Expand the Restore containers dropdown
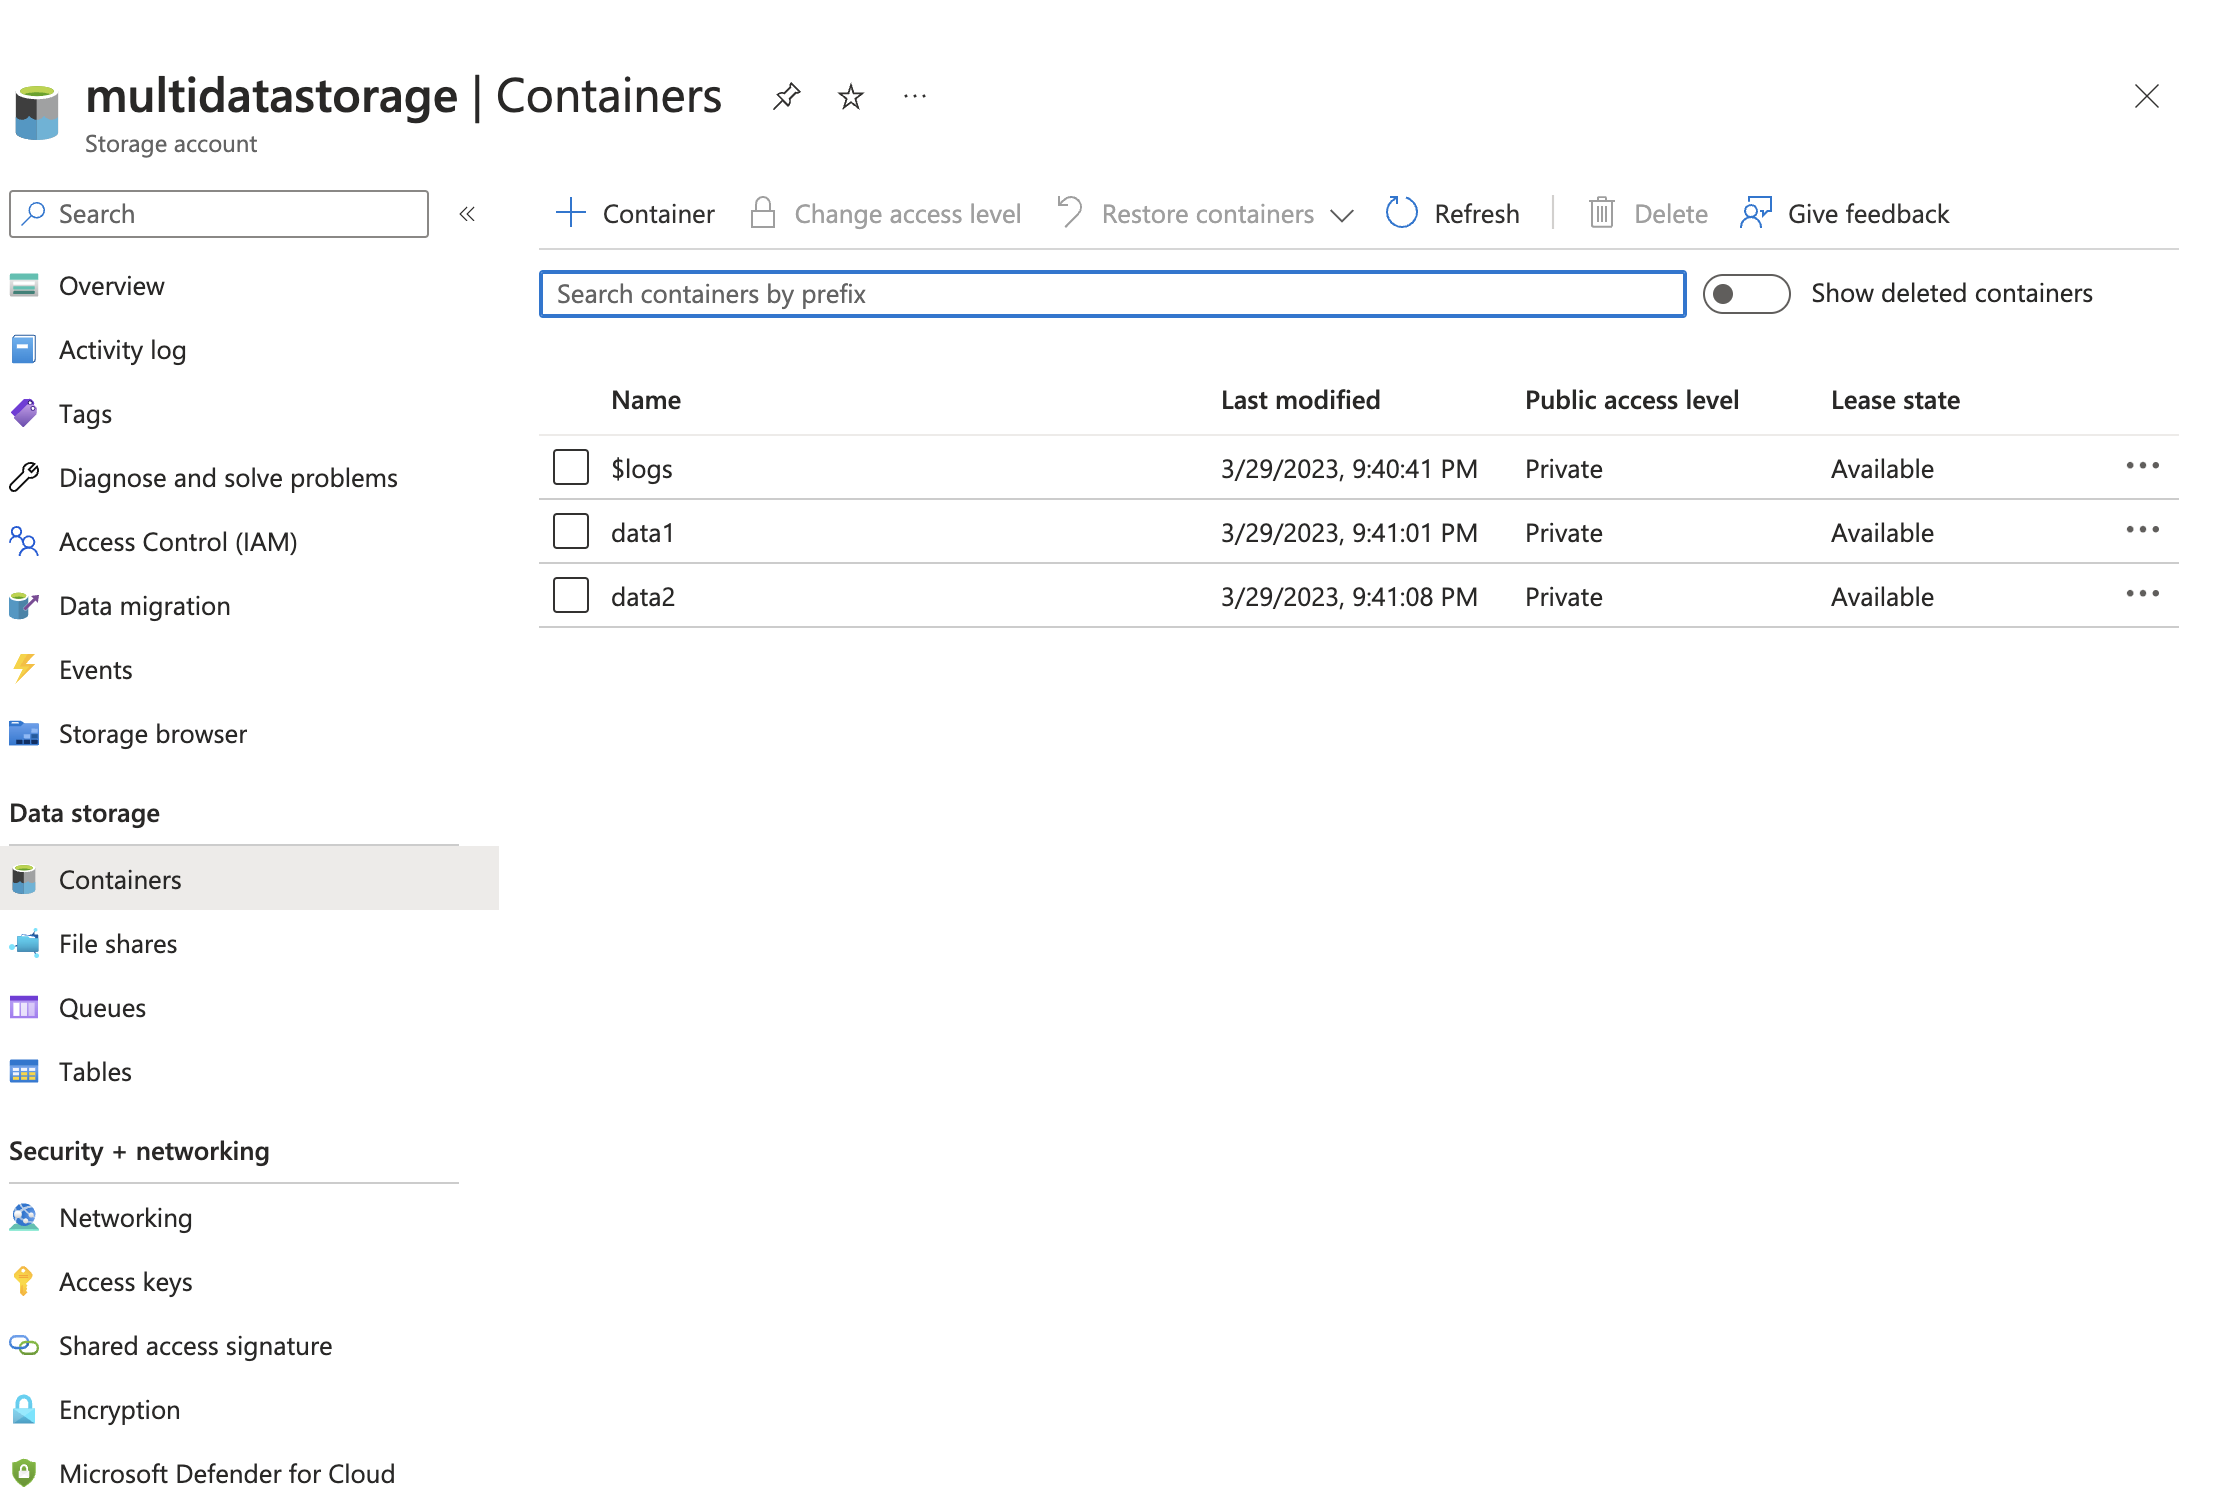Screen dimensions: 2218x1490 [x=1342, y=215]
